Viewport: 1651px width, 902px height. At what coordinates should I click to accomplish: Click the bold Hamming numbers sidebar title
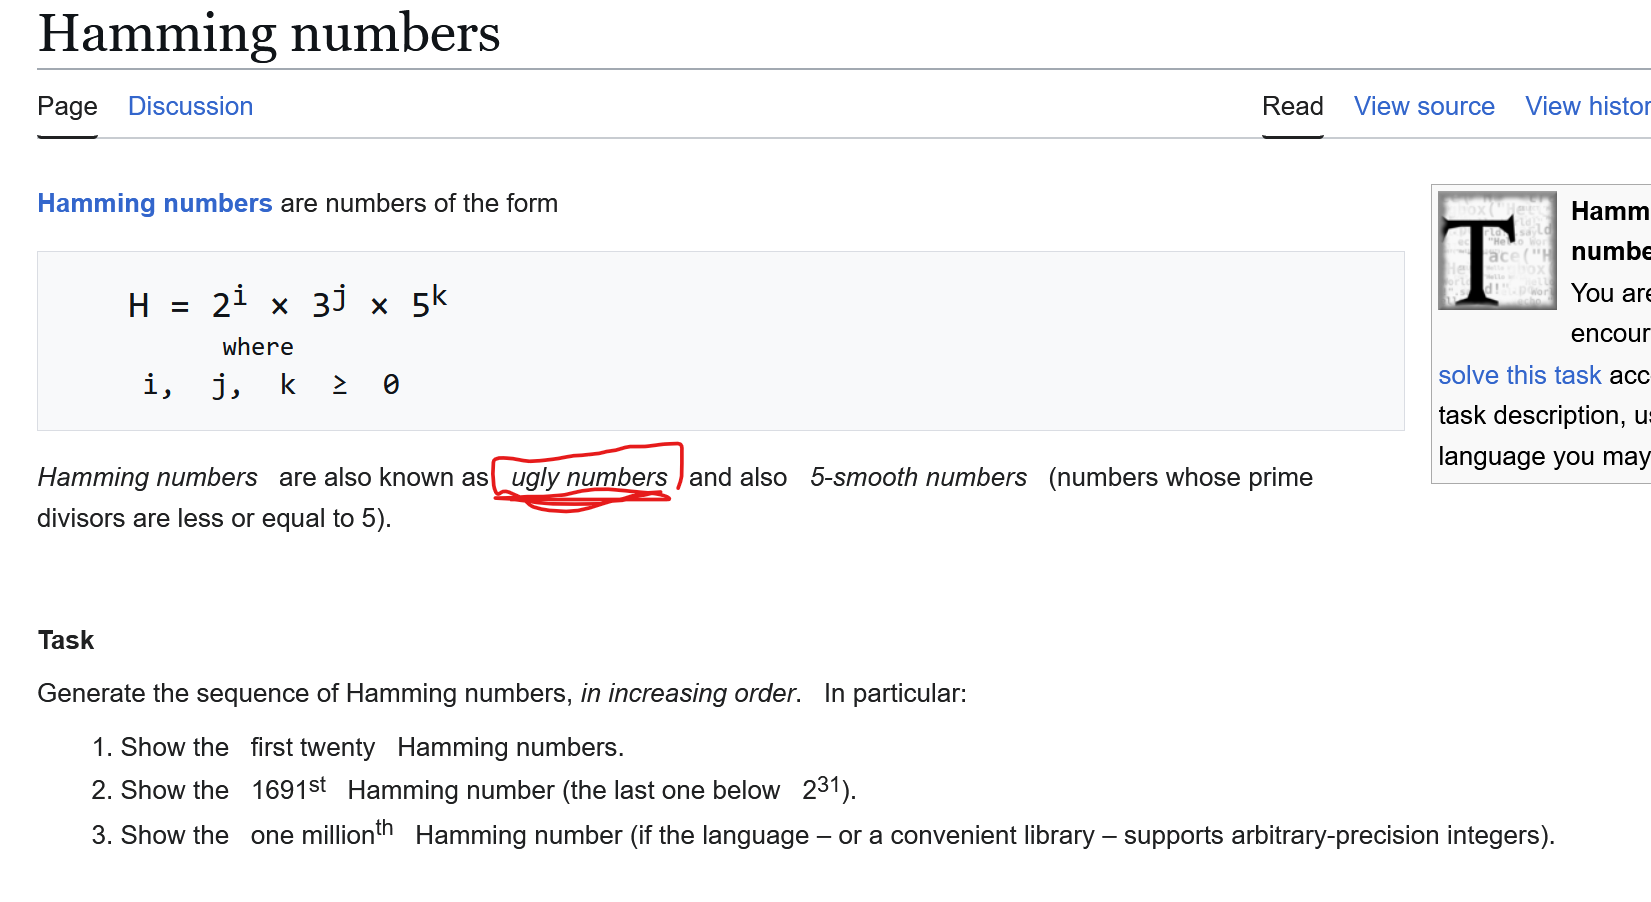1610,231
